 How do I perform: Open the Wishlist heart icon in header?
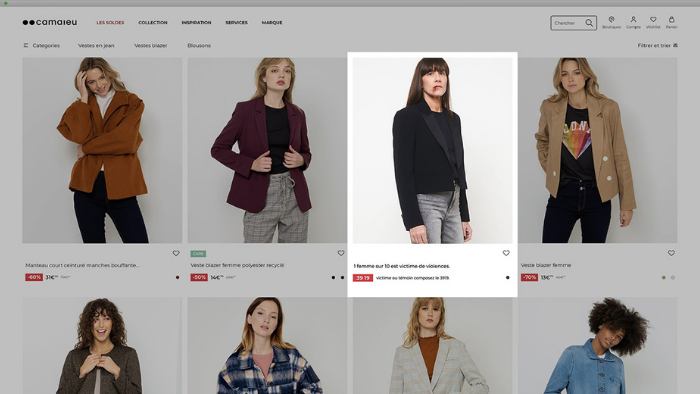[x=653, y=20]
